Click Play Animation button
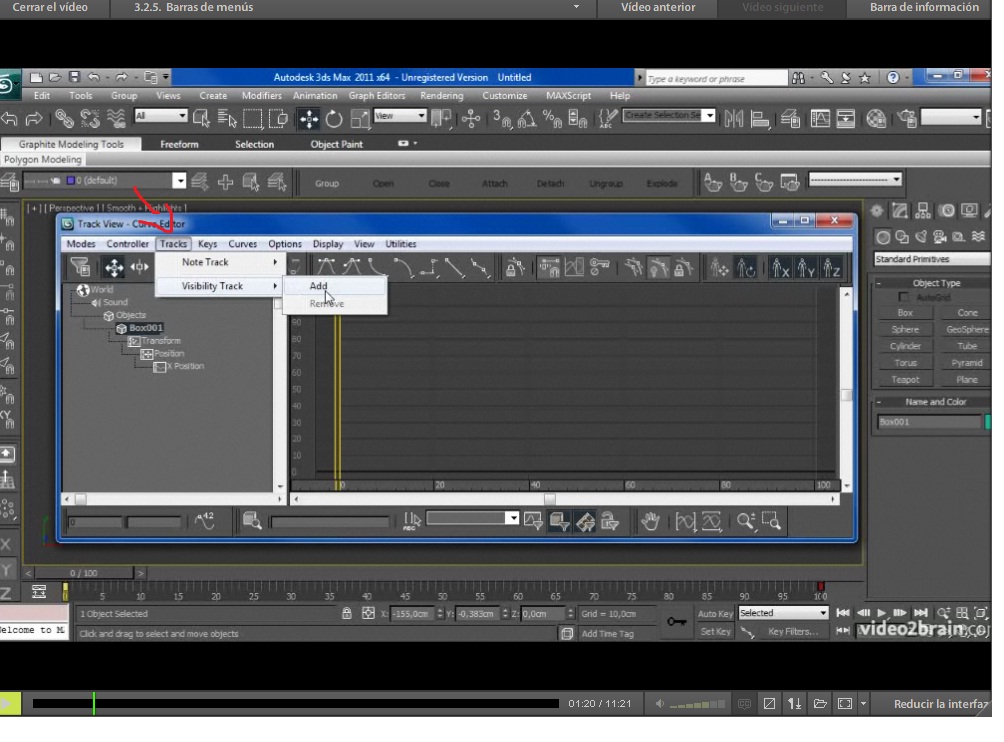 pos(882,613)
